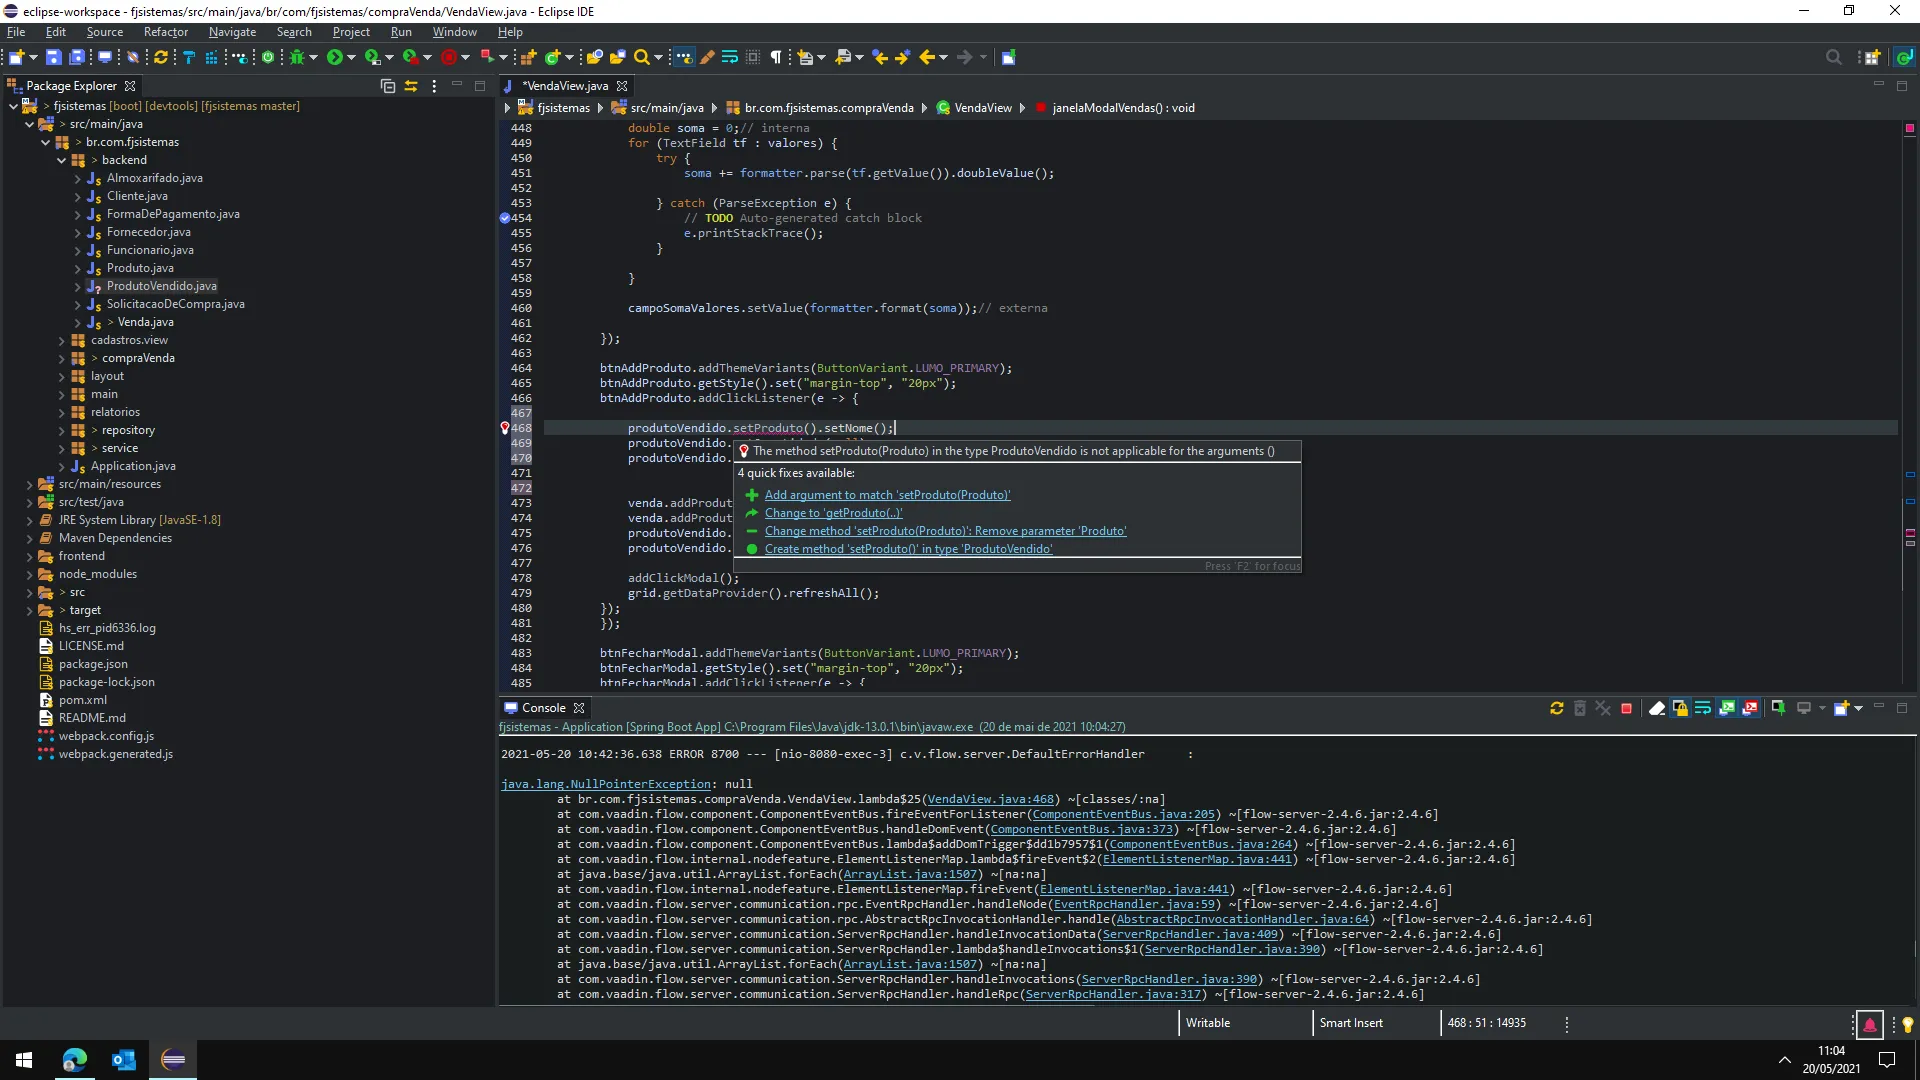Click the yellow Refresh arrows icon
This screenshot has width=1920, height=1080.
160,57
